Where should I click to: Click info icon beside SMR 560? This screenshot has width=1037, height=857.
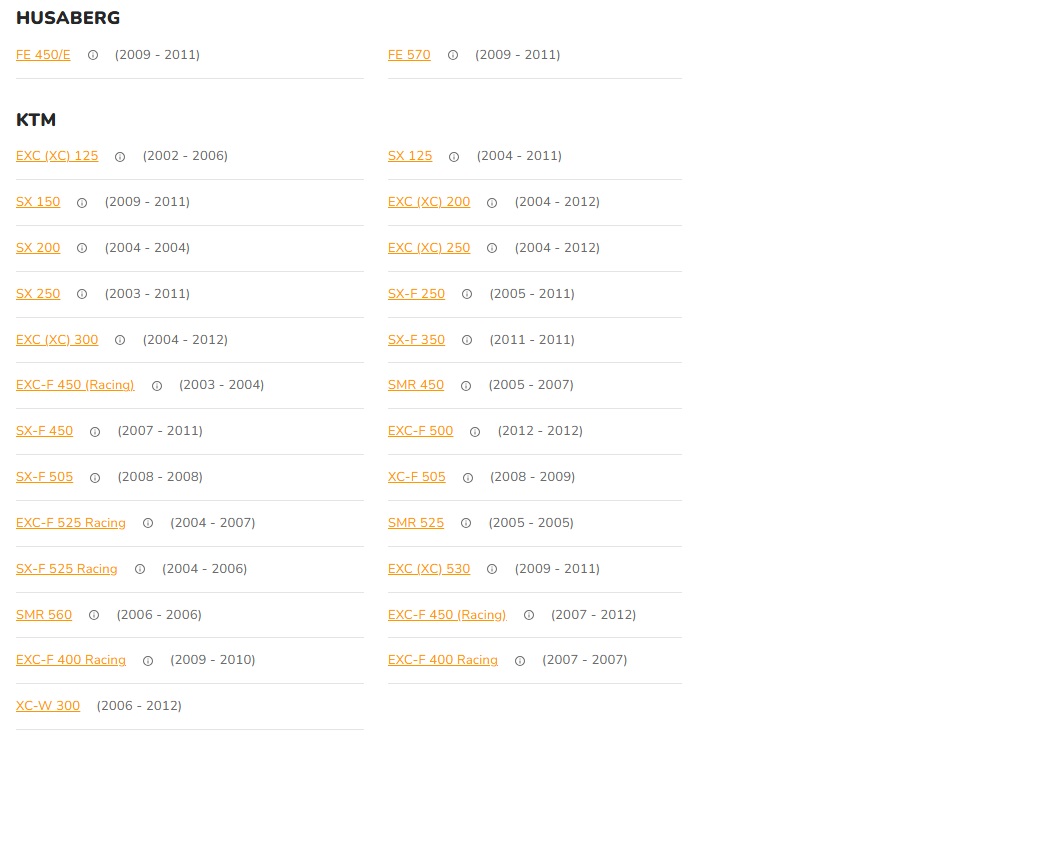click(x=94, y=616)
